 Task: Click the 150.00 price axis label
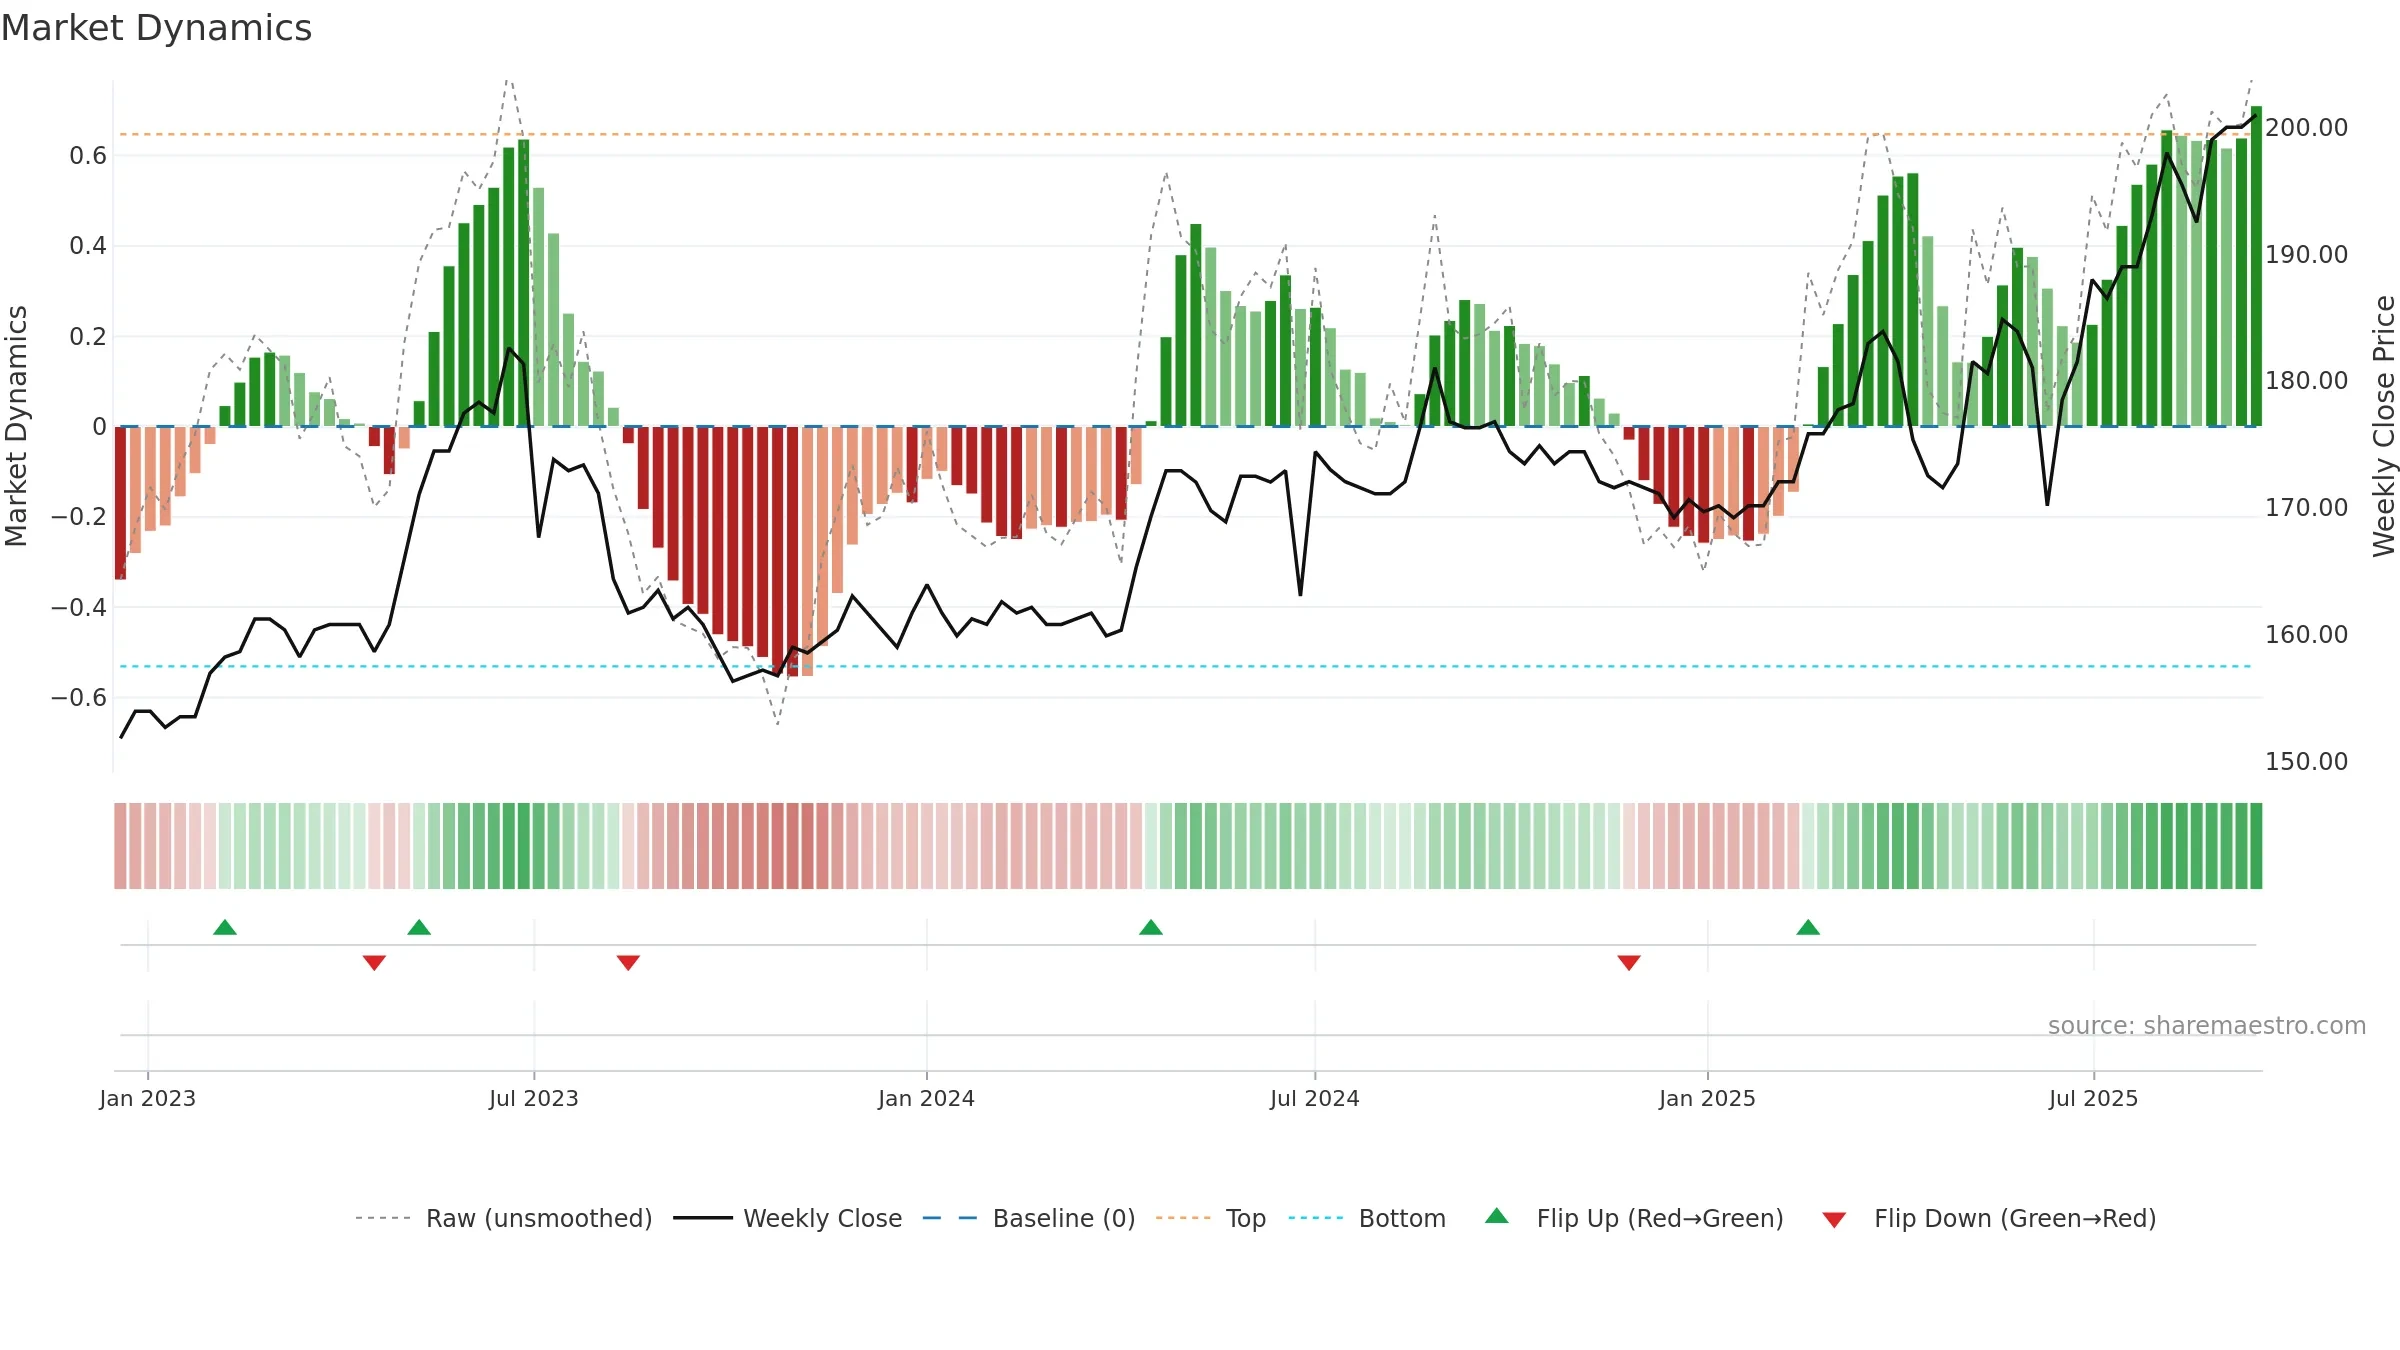point(2307,762)
